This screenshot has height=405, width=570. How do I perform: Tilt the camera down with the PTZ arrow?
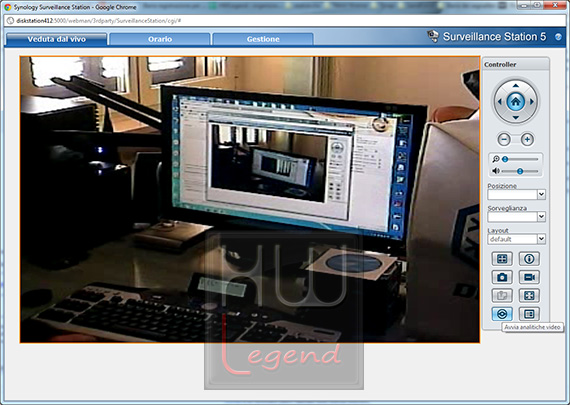point(515,117)
